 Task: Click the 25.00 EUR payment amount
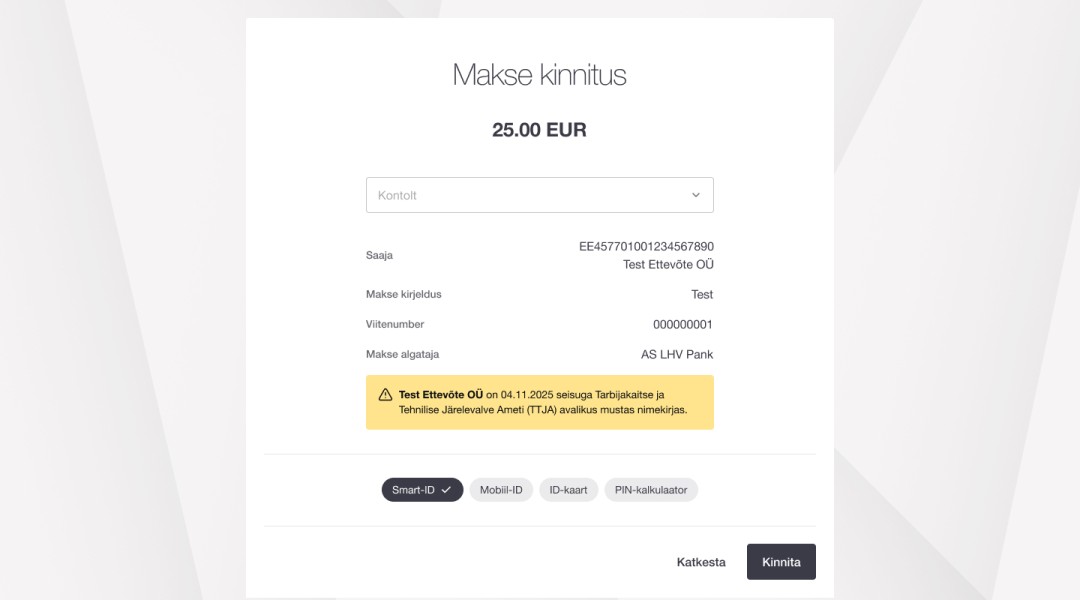[539, 130]
